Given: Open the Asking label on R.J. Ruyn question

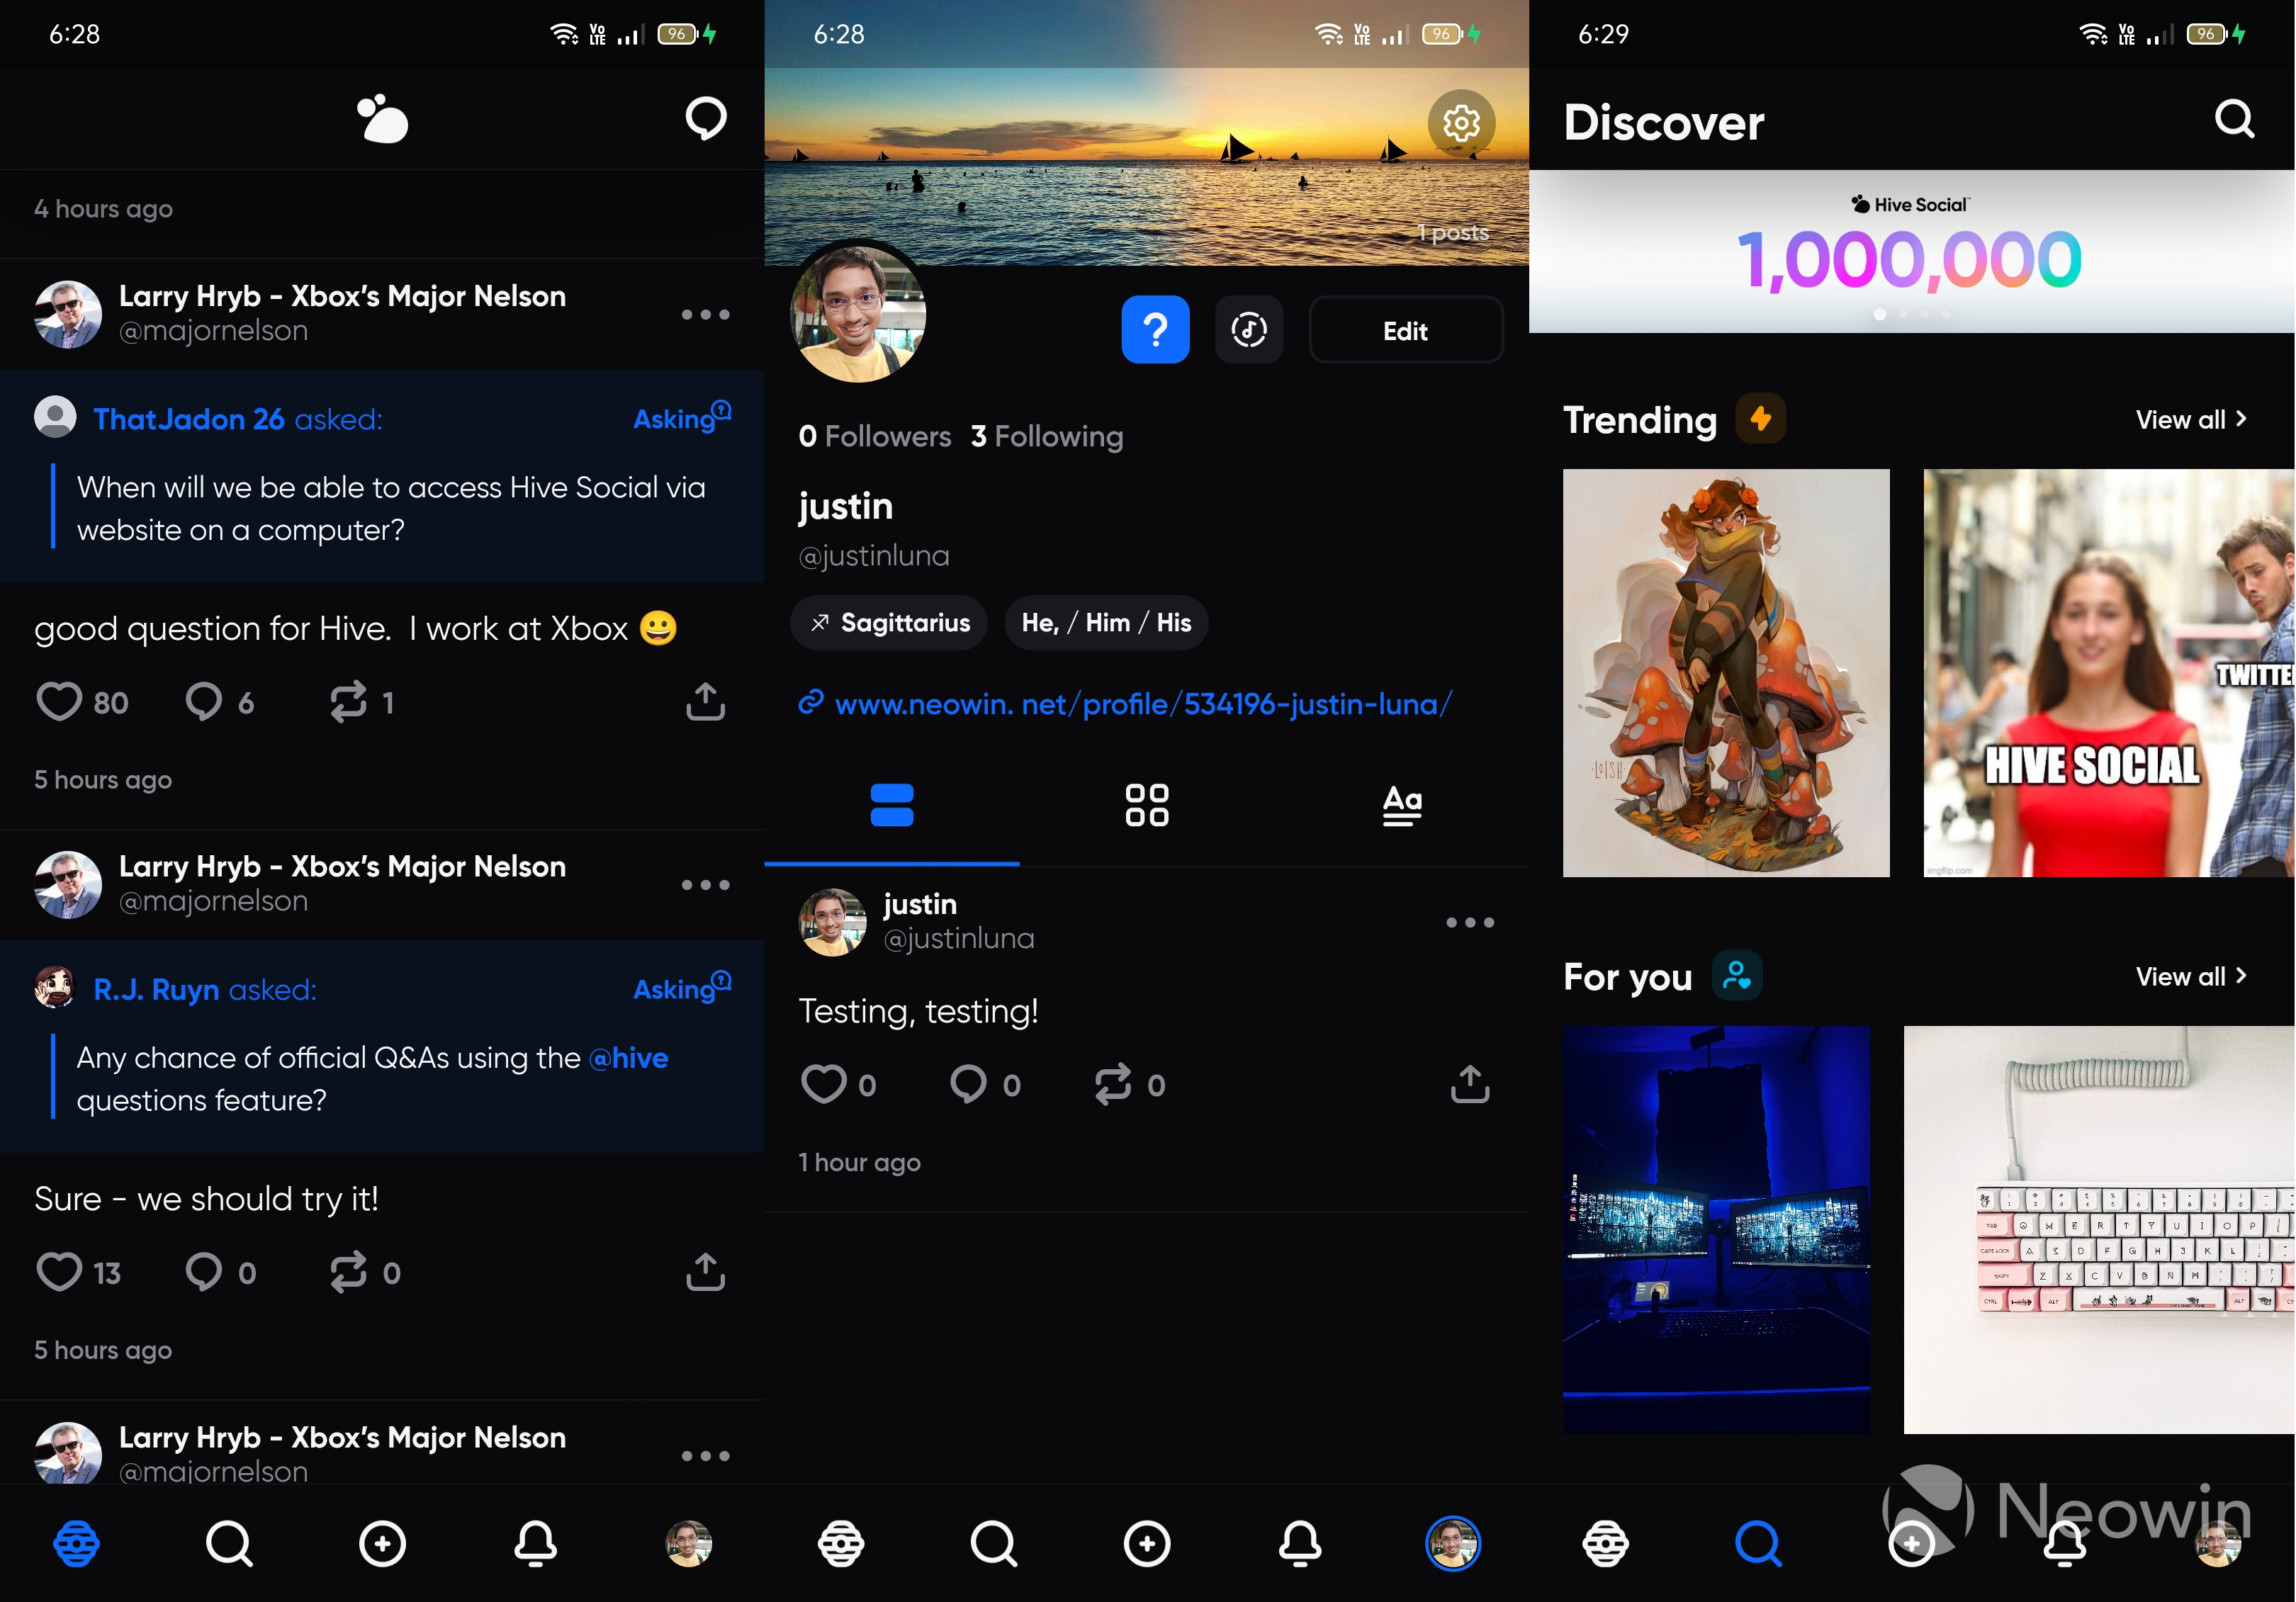Looking at the screenshot, I should point(682,987).
